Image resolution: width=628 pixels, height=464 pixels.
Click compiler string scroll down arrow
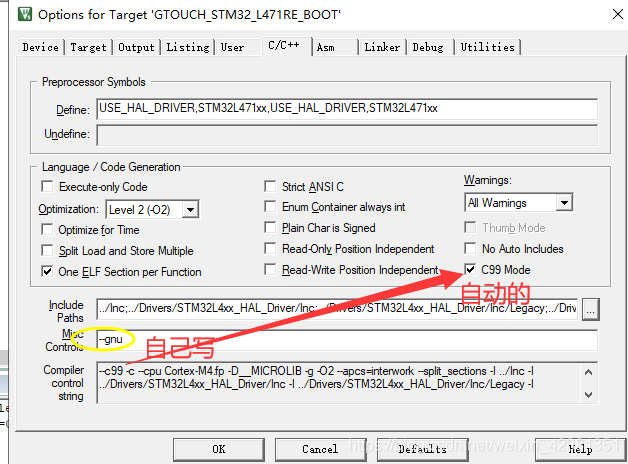588,394
